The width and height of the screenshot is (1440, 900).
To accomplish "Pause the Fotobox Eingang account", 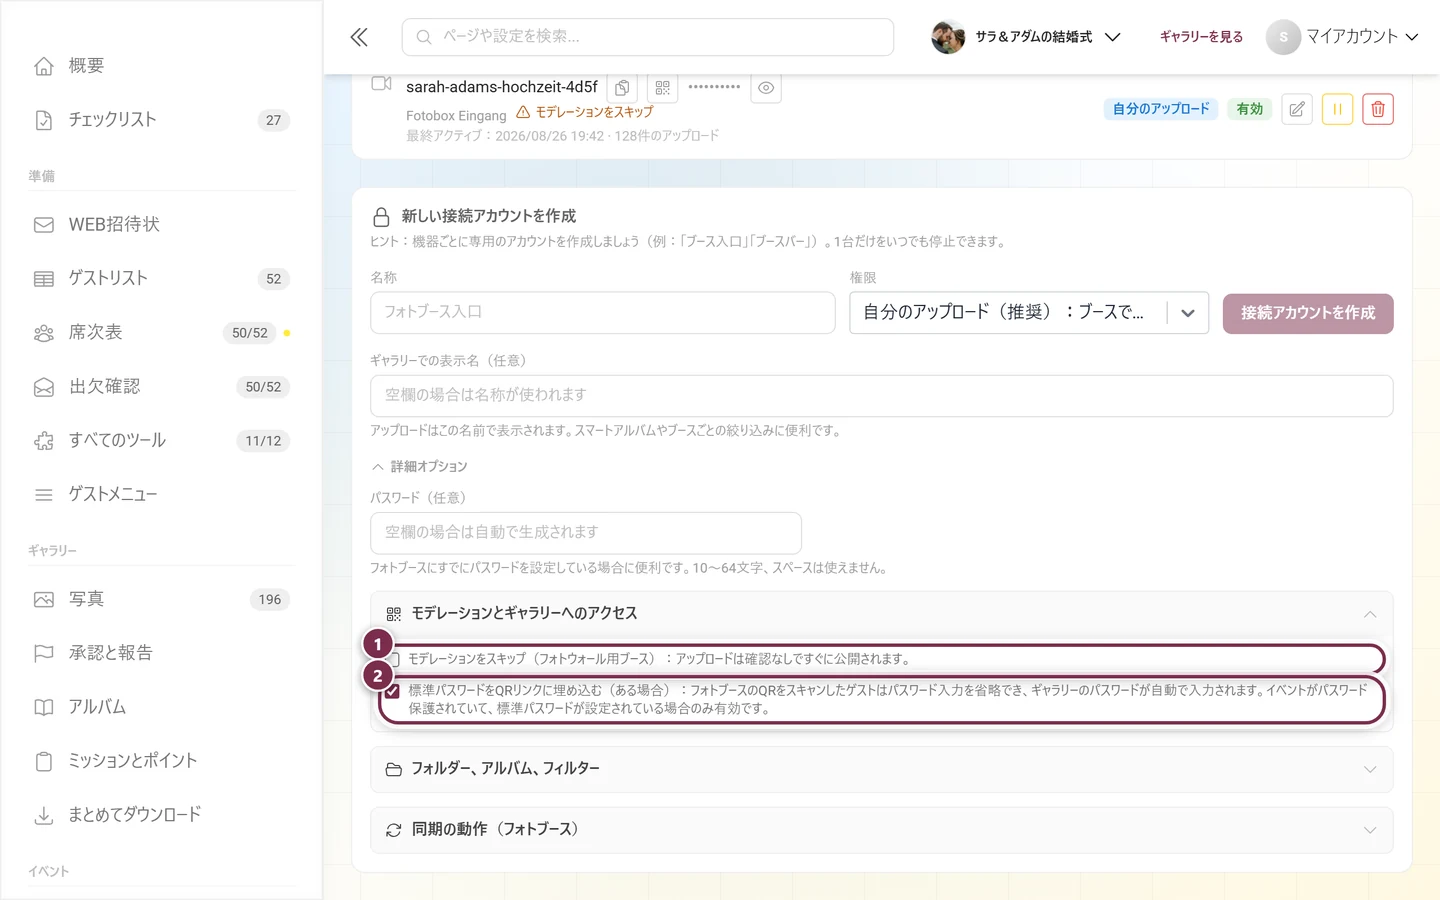I will click(x=1337, y=109).
